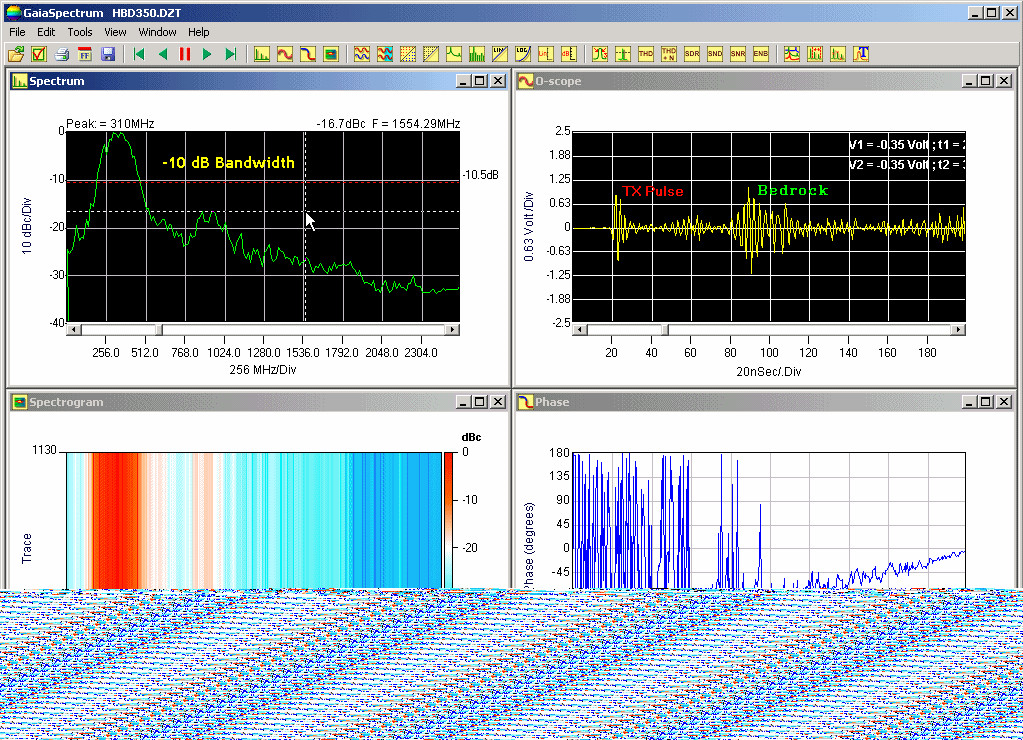The height and width of the screenshot is (740, 1023).
Task: Toggle the LOG scale toolbar button
Action: [x=523, y=54]
